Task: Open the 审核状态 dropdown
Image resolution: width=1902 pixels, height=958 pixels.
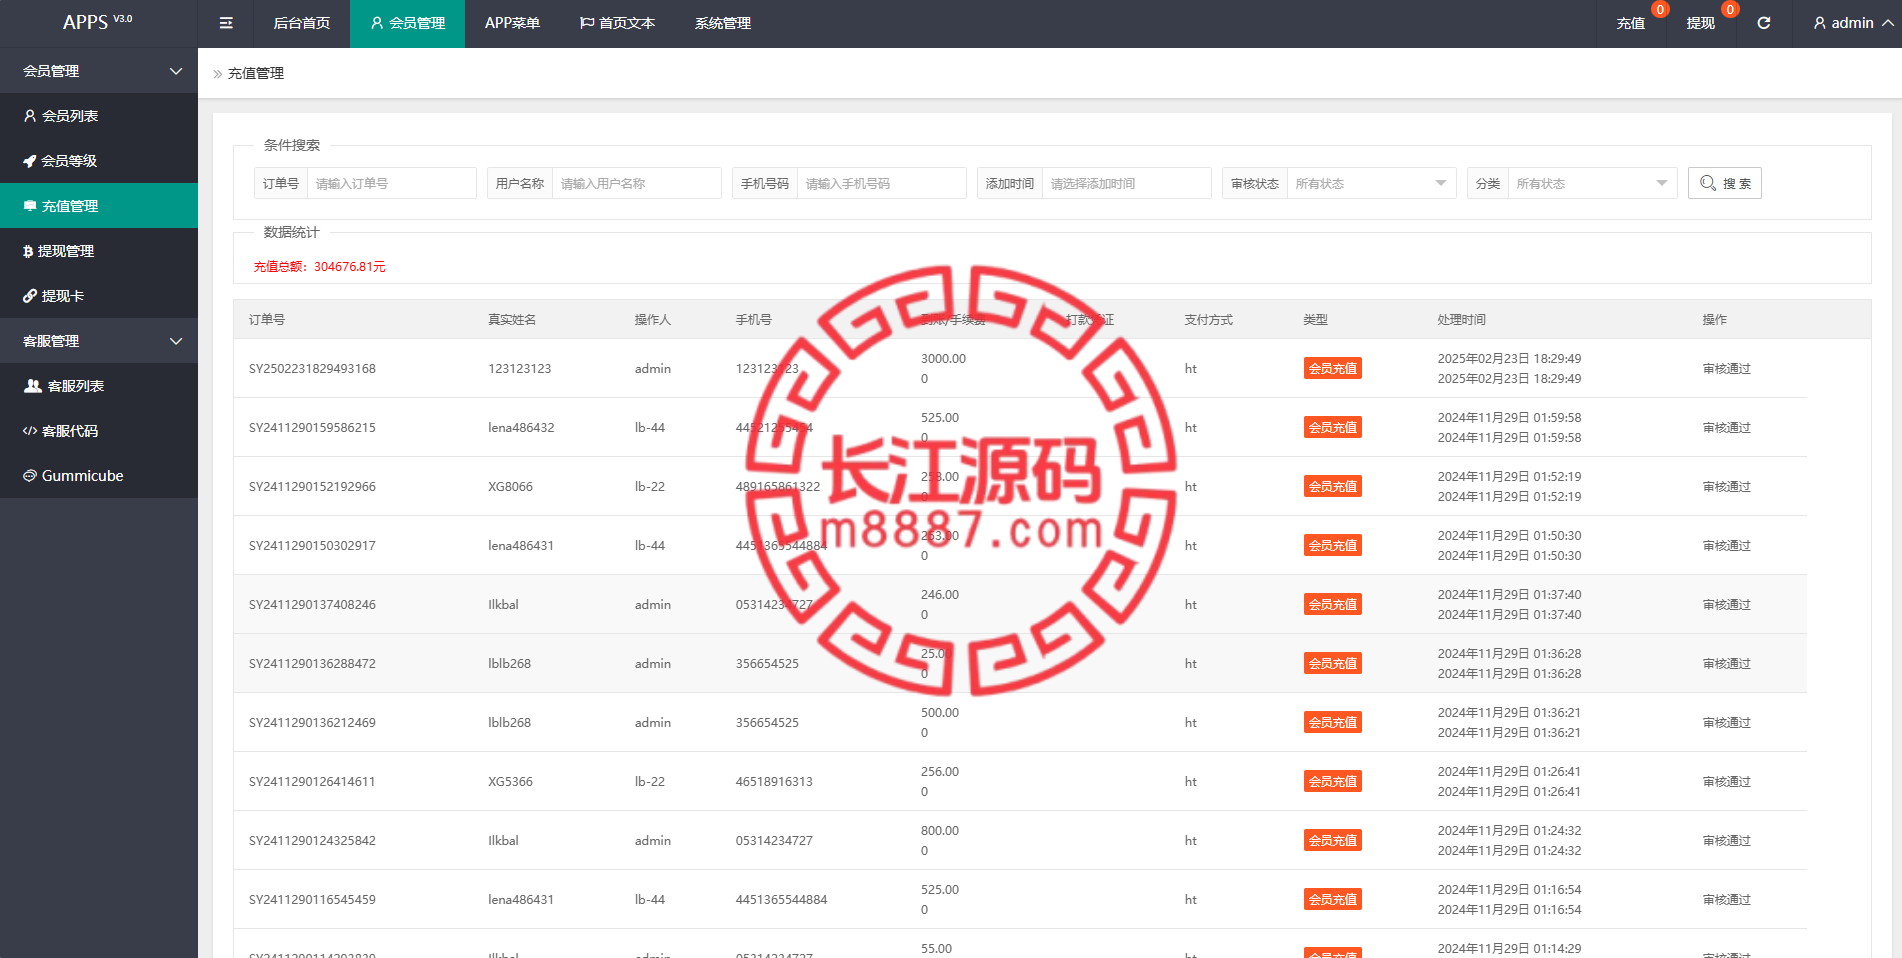Action: pos(1371,183)
